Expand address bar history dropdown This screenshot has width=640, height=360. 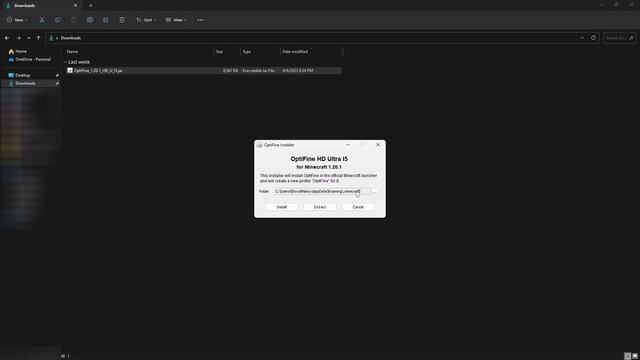tap(582, 38)
